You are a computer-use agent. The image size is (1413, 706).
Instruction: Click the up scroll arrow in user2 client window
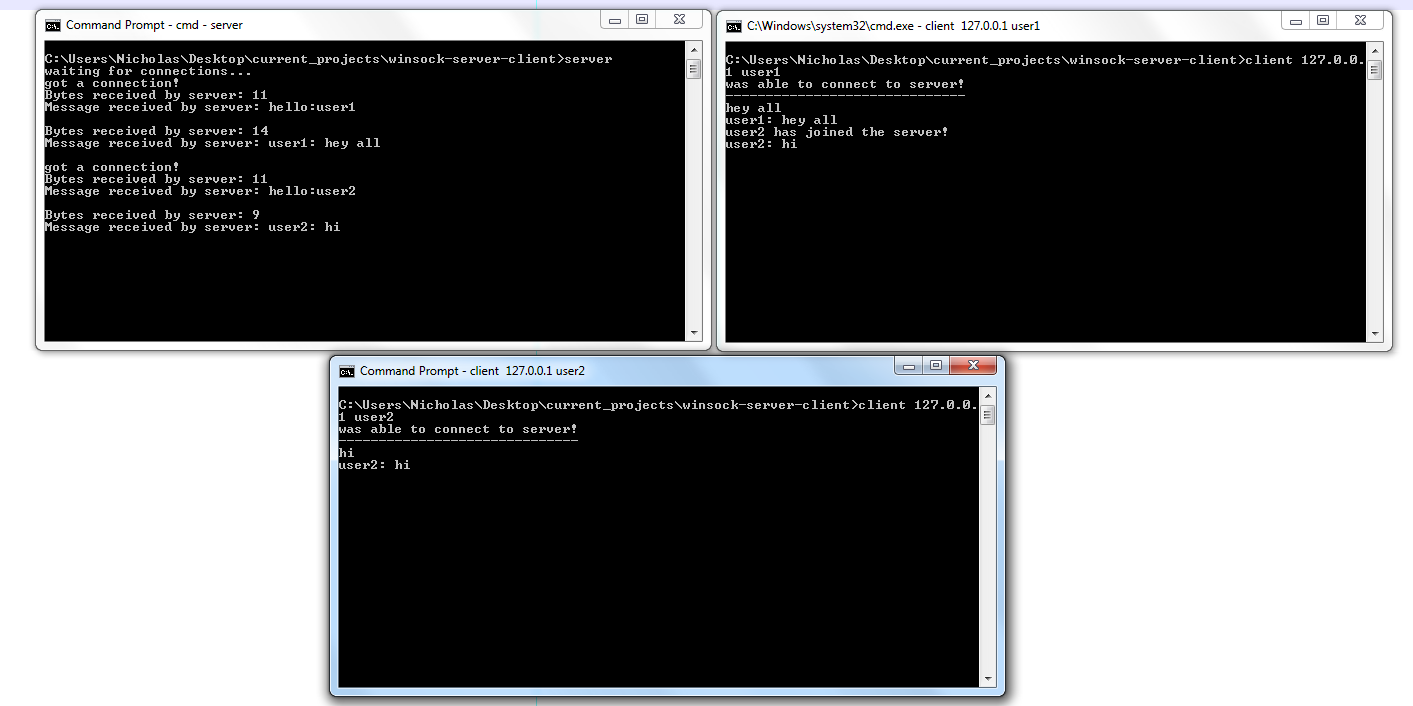point(987,395)
